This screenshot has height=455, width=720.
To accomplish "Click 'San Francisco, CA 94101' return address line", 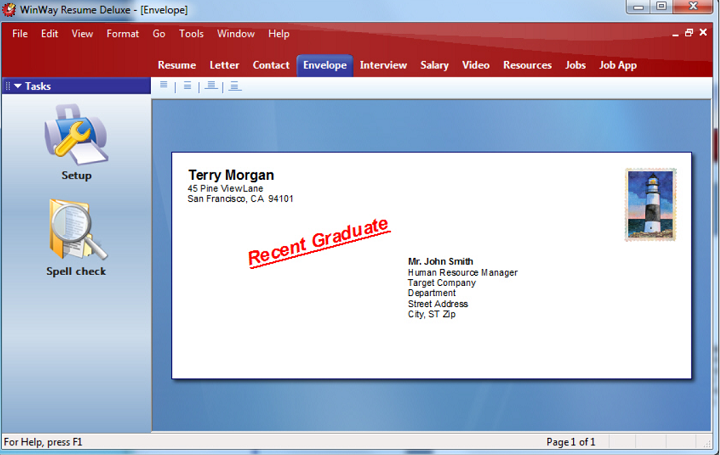I will tap(240, 199).
